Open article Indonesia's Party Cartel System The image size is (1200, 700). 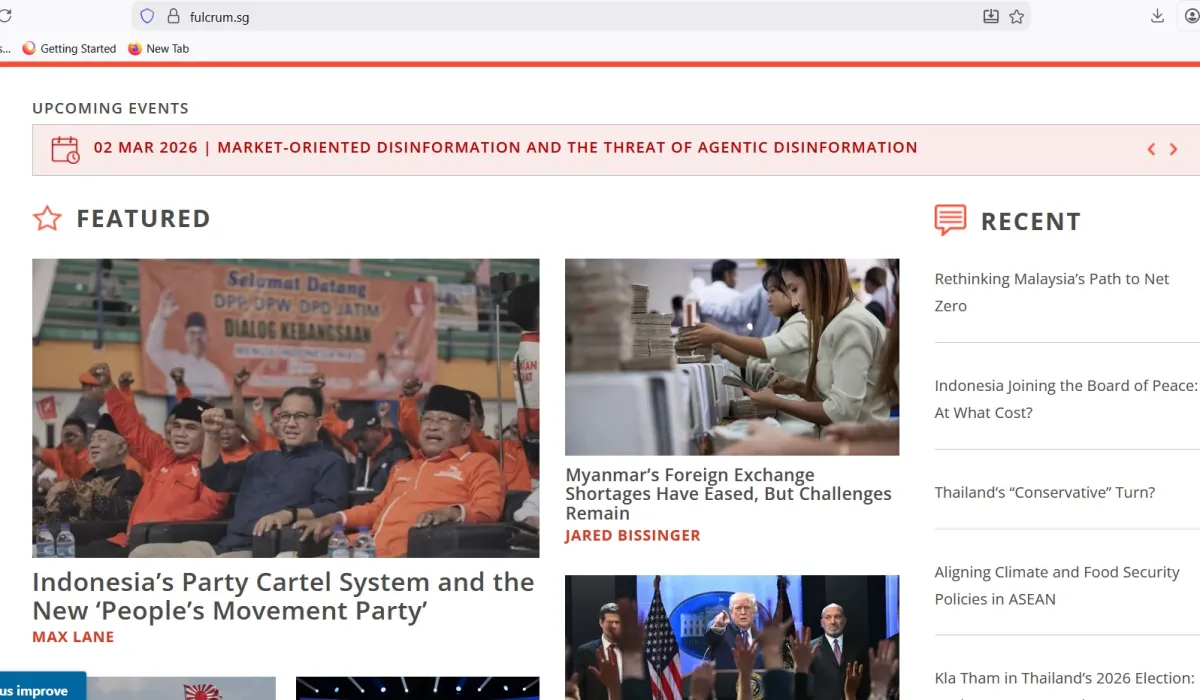tap(283, 596)
